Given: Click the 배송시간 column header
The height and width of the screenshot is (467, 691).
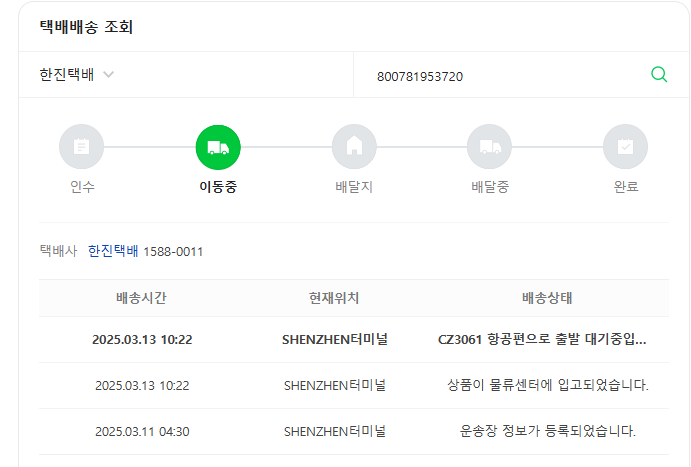Looking at the screenshot, I should [x=141, y=298].
